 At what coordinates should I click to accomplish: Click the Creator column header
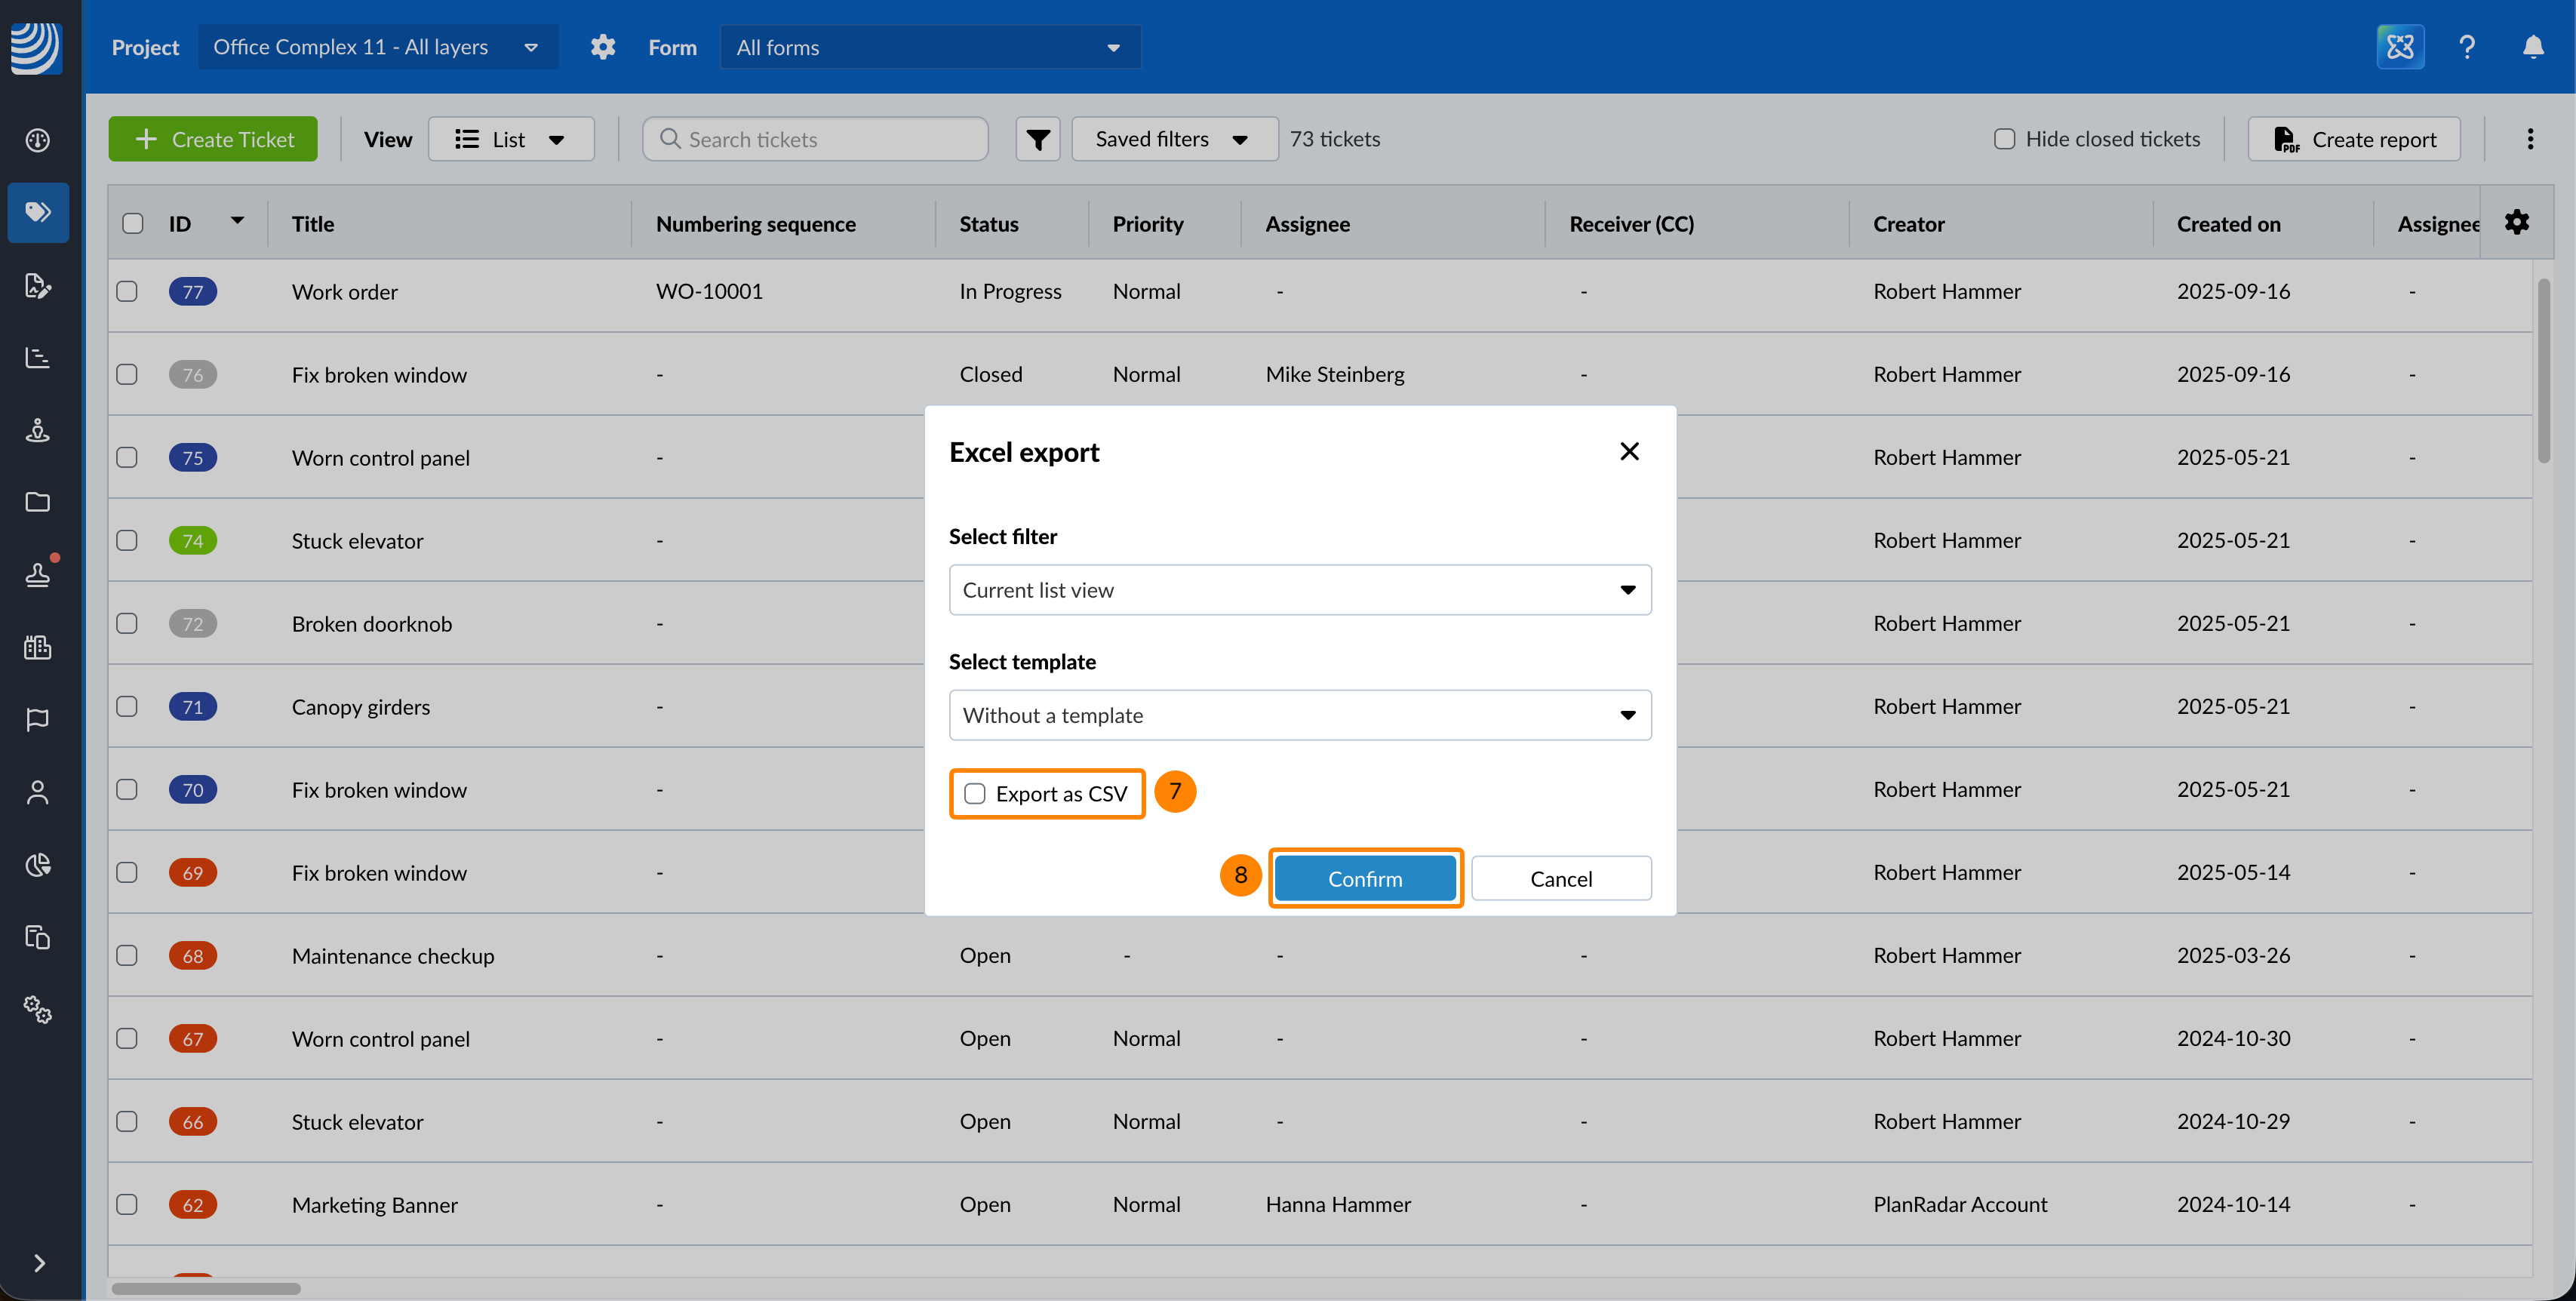pyautogui.click(x=1909, y=224)
